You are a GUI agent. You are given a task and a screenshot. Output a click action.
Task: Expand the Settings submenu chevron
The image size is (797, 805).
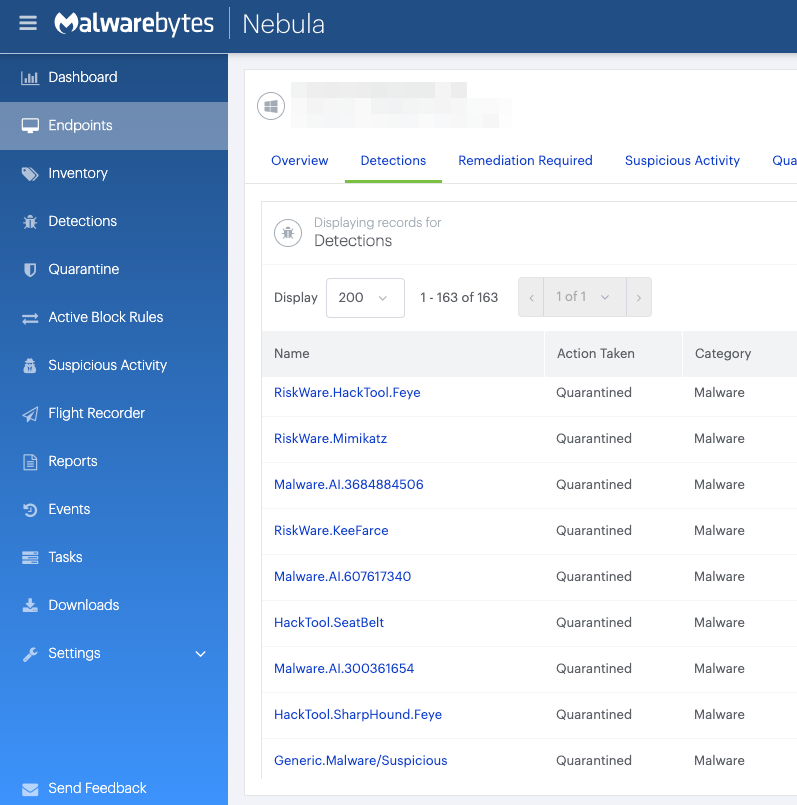tap(200, 654)
